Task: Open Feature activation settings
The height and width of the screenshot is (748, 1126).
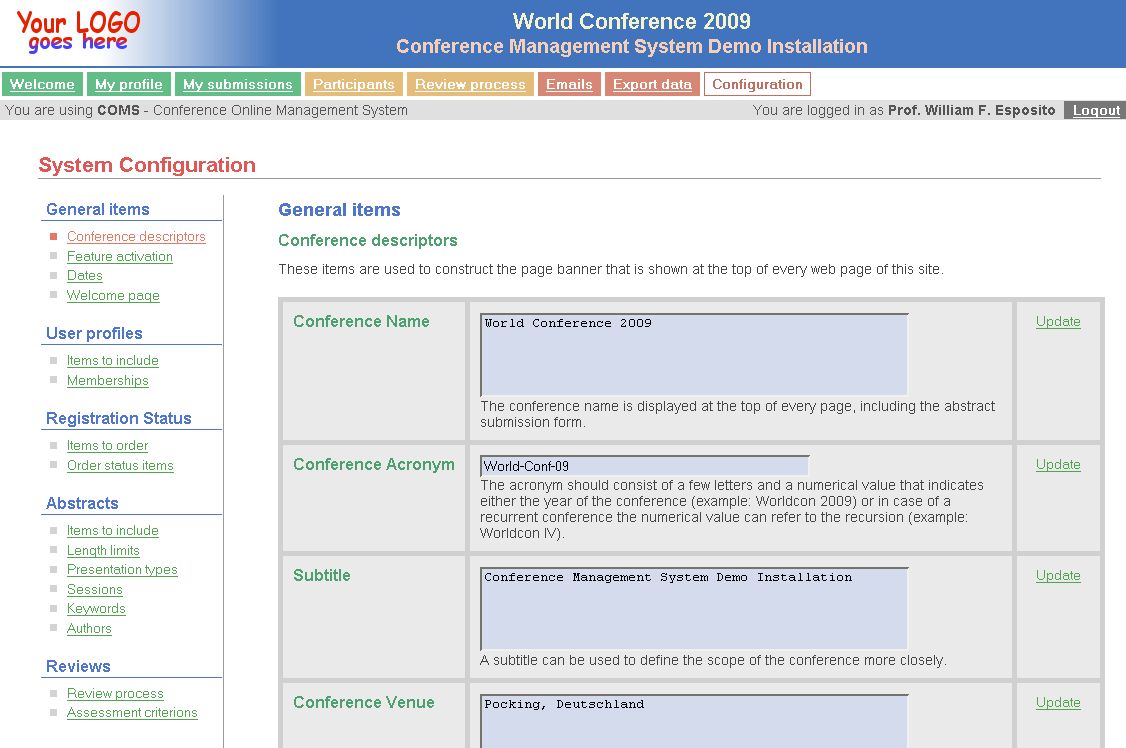Action: [119, 256]
